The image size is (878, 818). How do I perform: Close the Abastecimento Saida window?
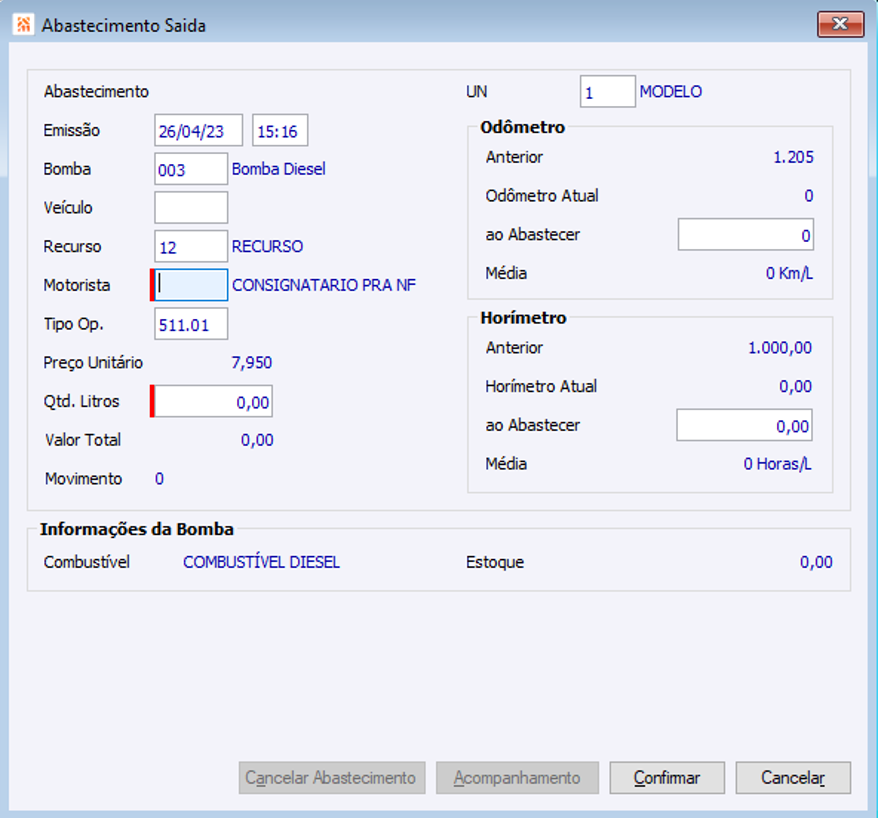[840, 24]
